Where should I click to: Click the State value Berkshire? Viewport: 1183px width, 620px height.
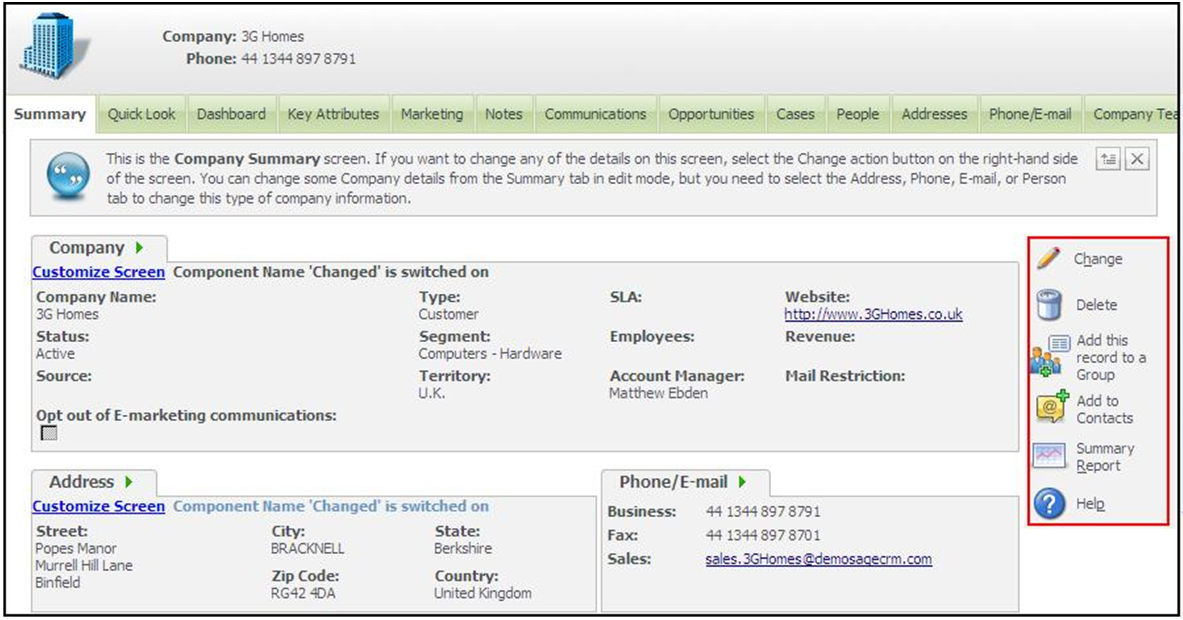click(463, 548)
